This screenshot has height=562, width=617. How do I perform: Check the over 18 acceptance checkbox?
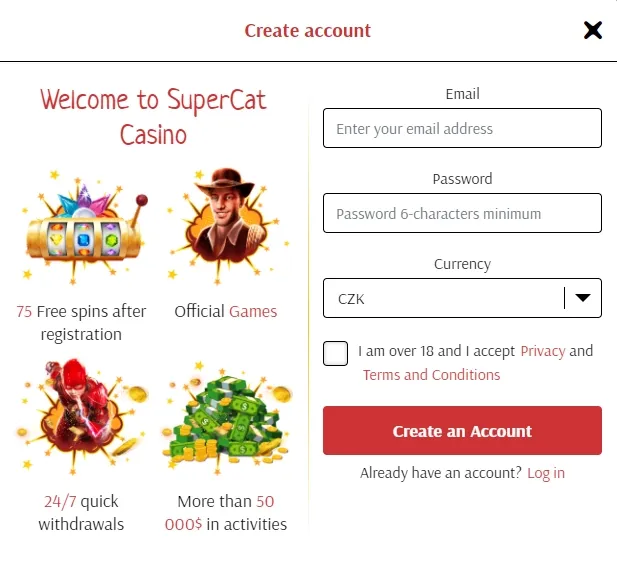pyautogui.click(x=336, y=353)
